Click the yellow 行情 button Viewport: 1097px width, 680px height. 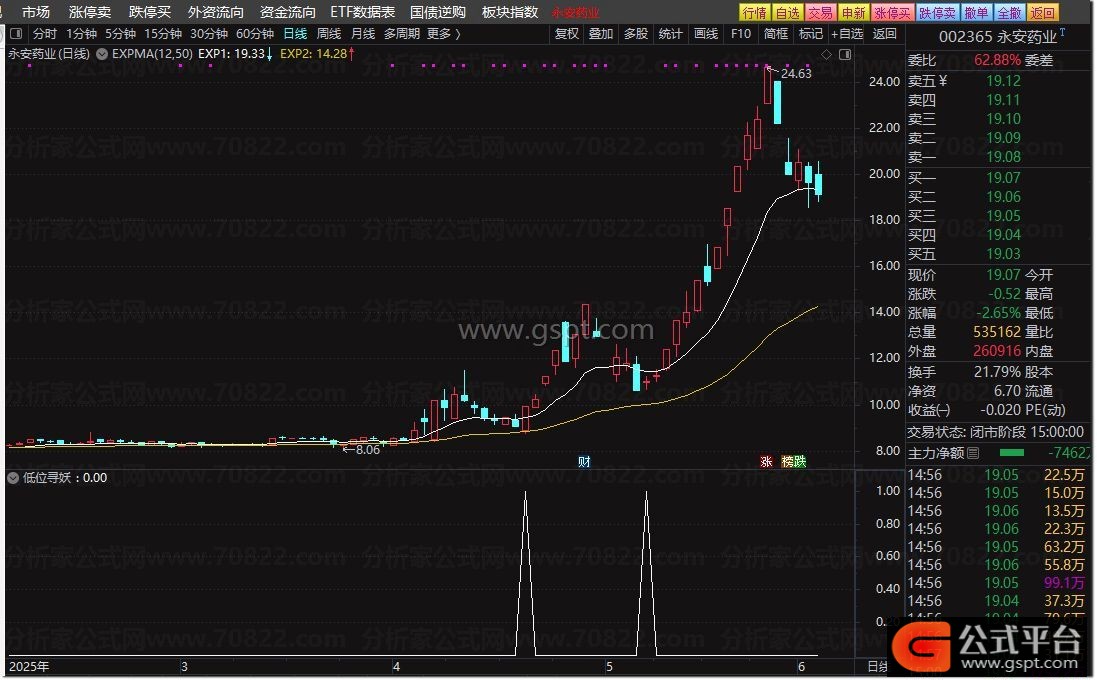click(x=755, y=13)
